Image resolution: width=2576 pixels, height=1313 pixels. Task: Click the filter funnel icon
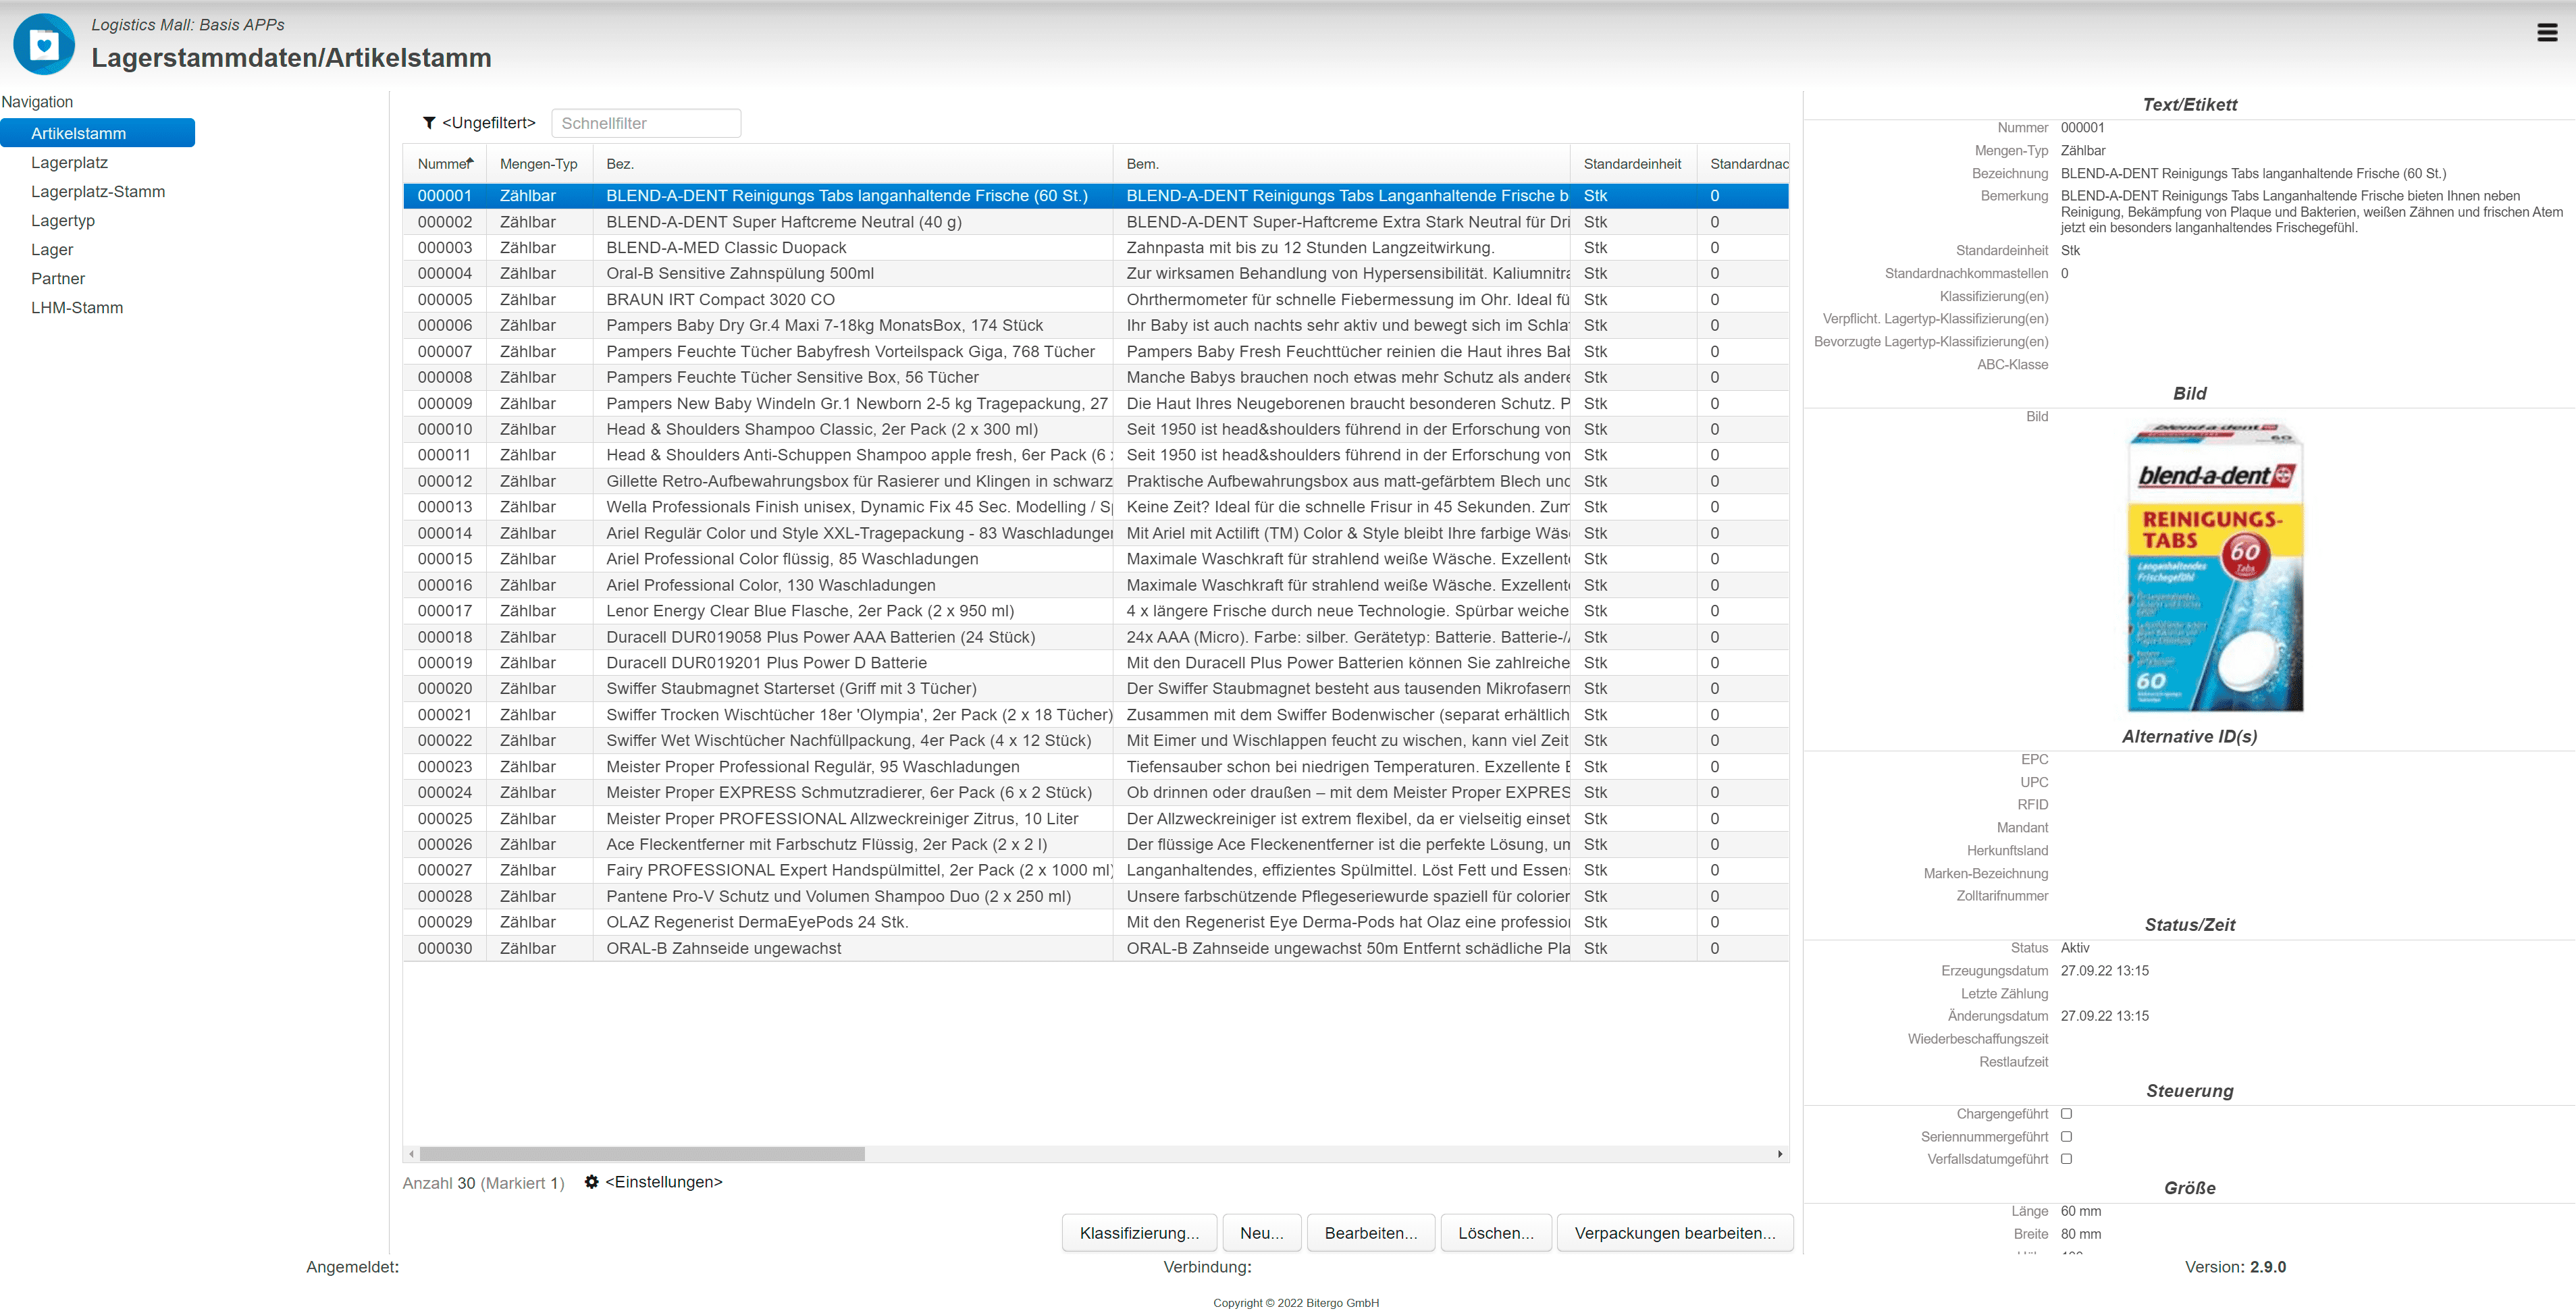tap(429, 123)
